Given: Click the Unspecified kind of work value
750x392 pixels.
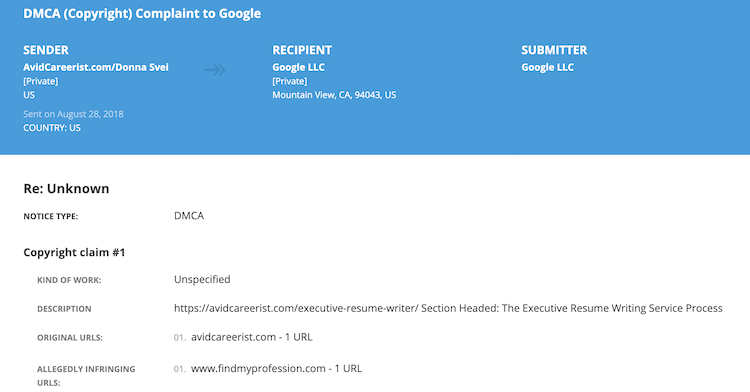Looking at the screenshot, I should (202, 279).
